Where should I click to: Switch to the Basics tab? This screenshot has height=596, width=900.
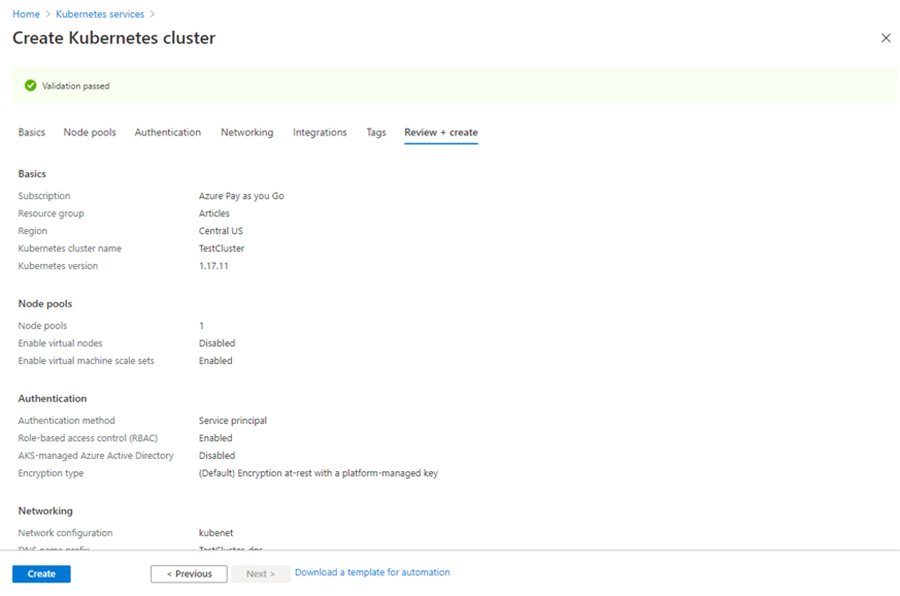tap(31, 131)
